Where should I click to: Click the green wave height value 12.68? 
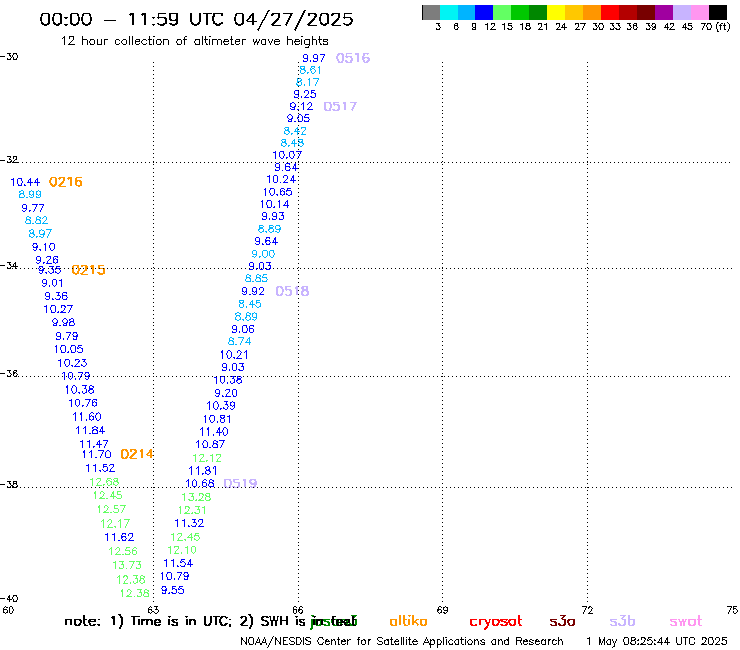point(104,482)
